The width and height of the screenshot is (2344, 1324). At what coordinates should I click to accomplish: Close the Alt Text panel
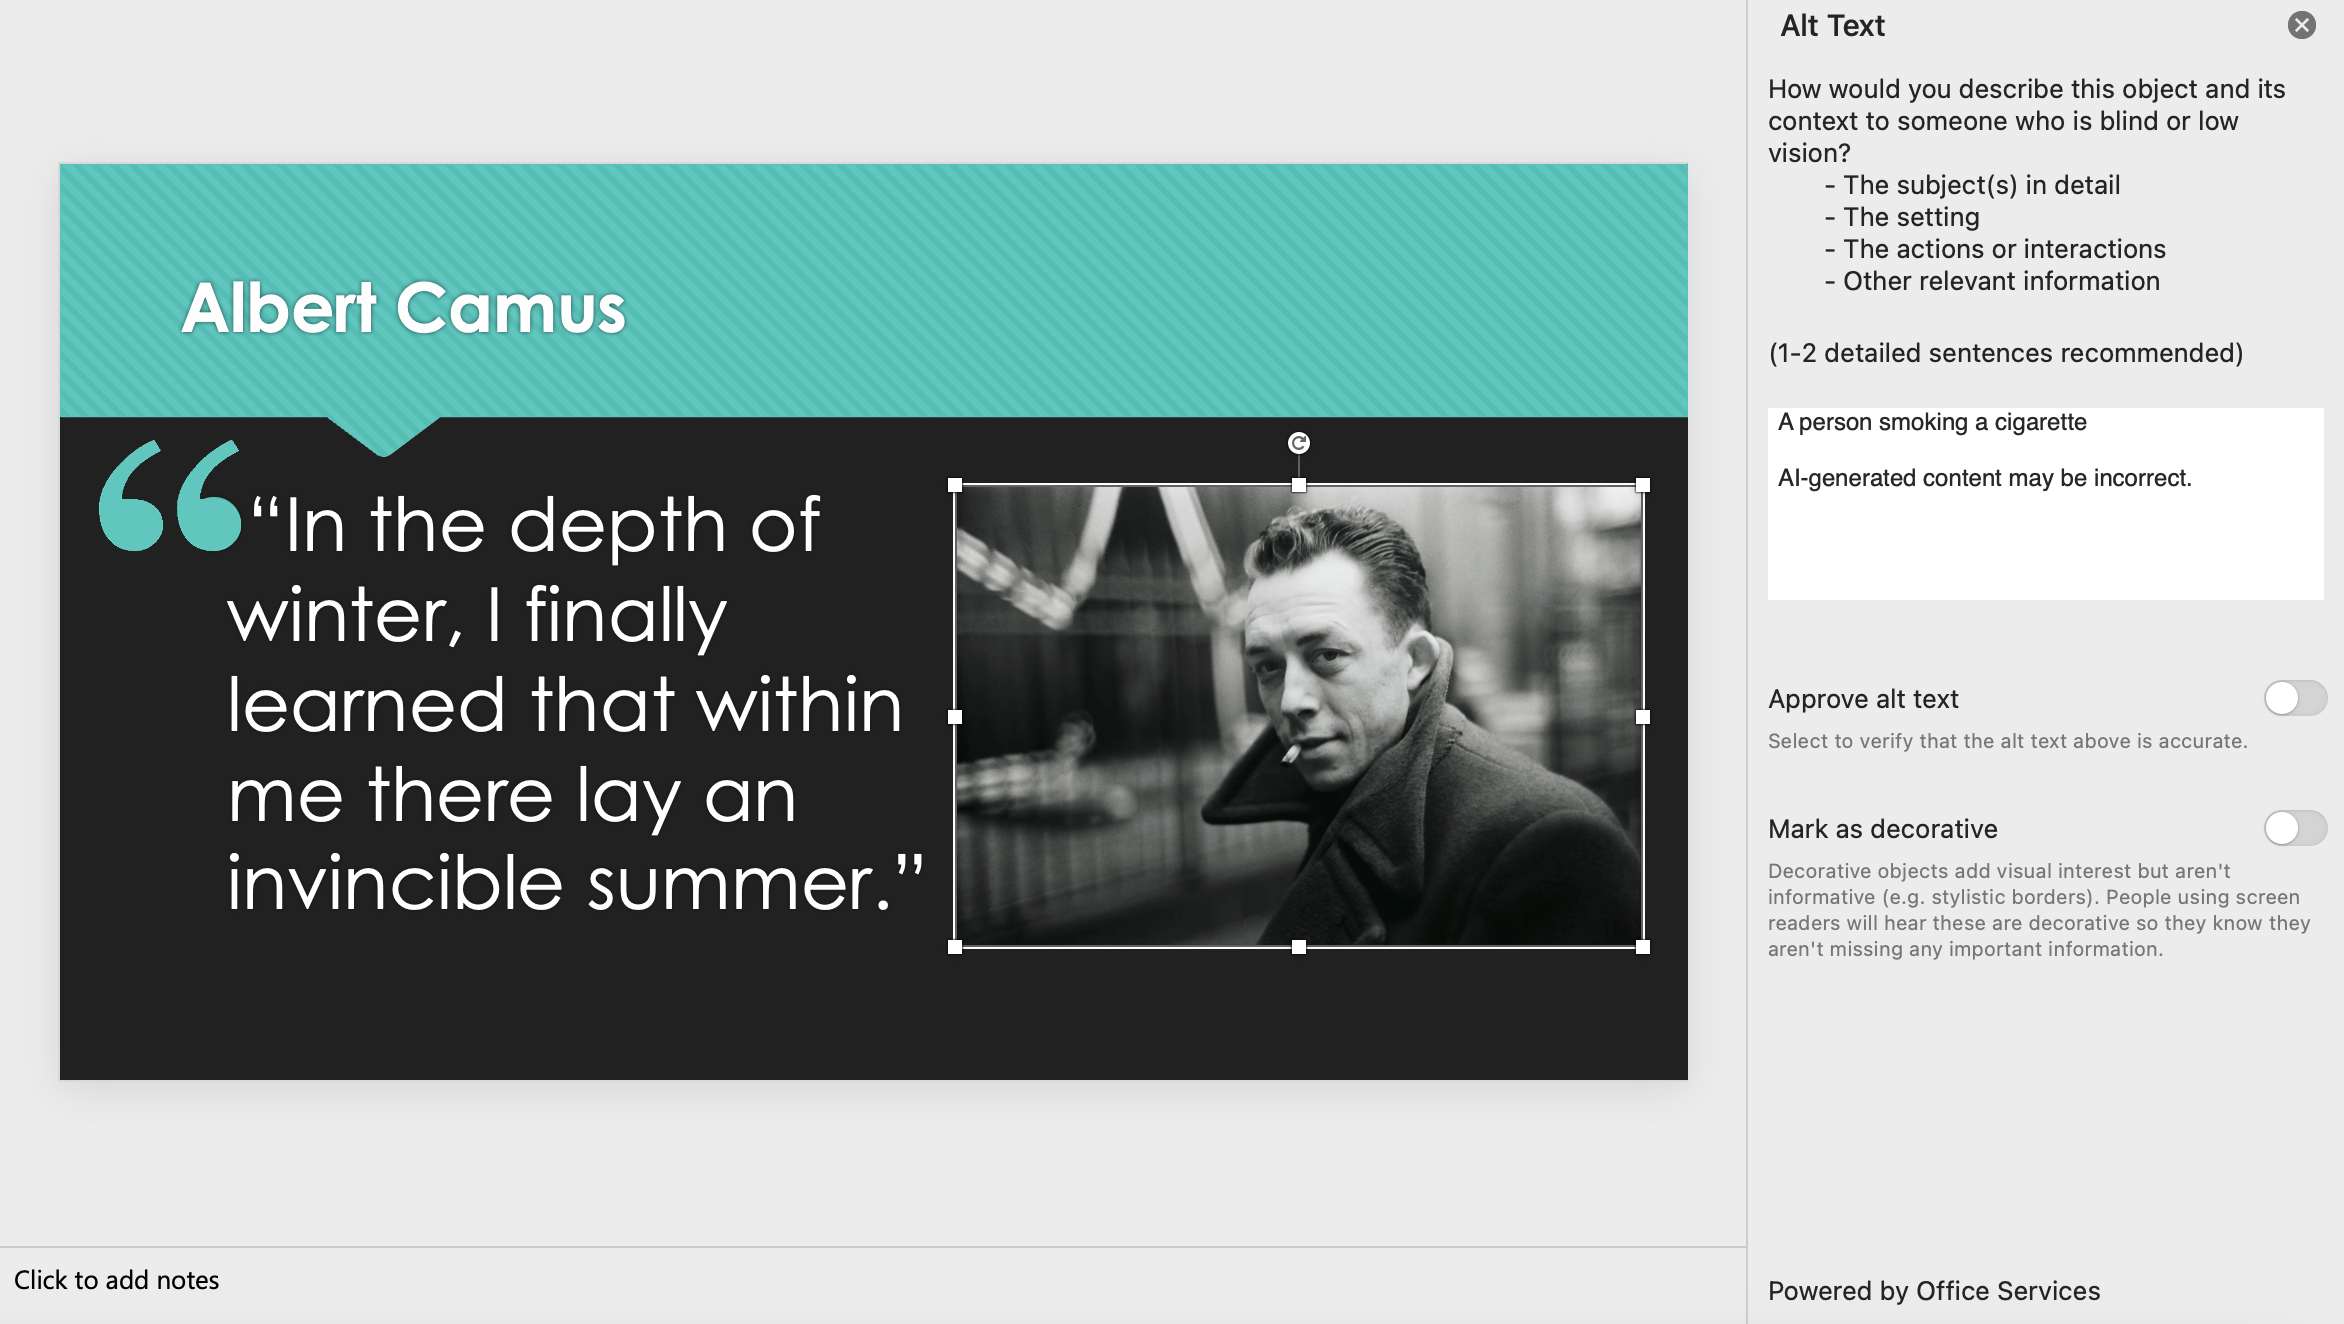(2301, 25)
